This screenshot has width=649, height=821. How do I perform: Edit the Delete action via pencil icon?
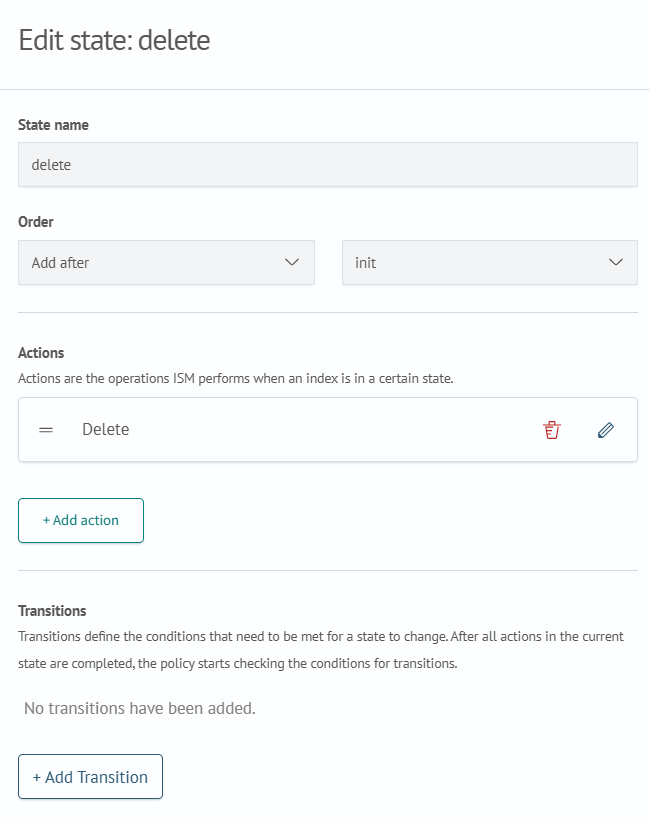pos(606,430)
